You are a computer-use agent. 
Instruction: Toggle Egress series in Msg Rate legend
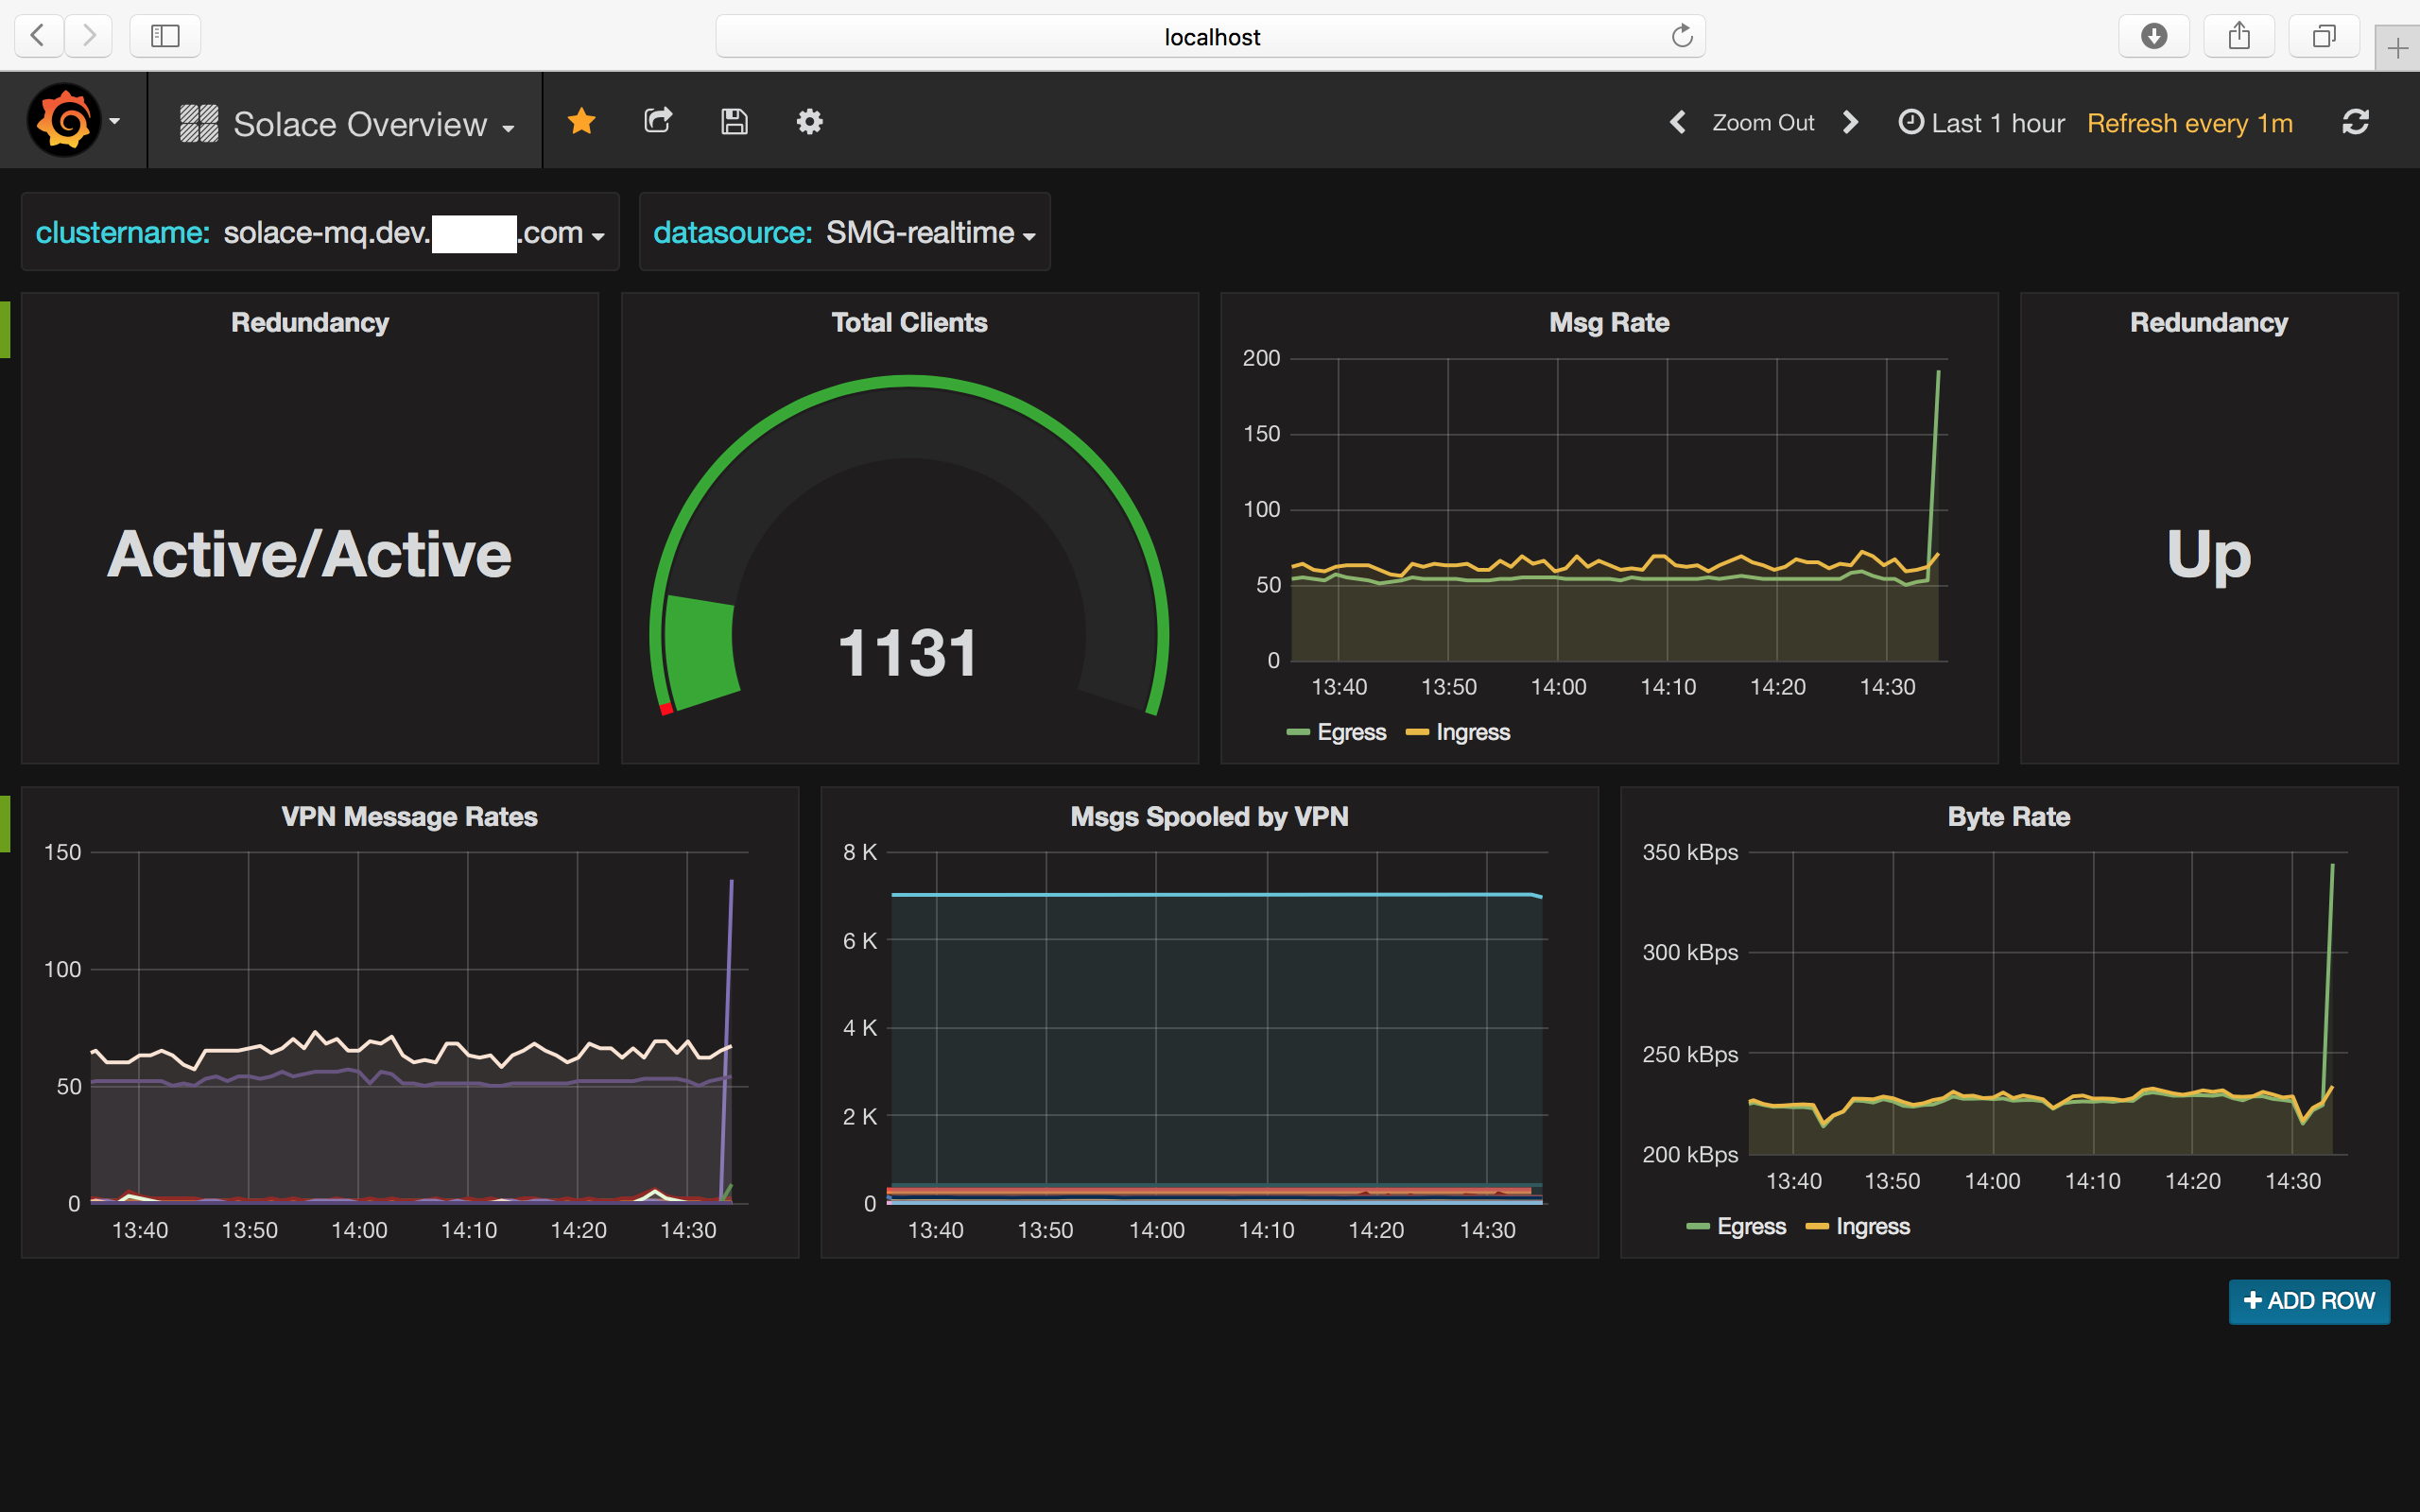pos(1350,732)
